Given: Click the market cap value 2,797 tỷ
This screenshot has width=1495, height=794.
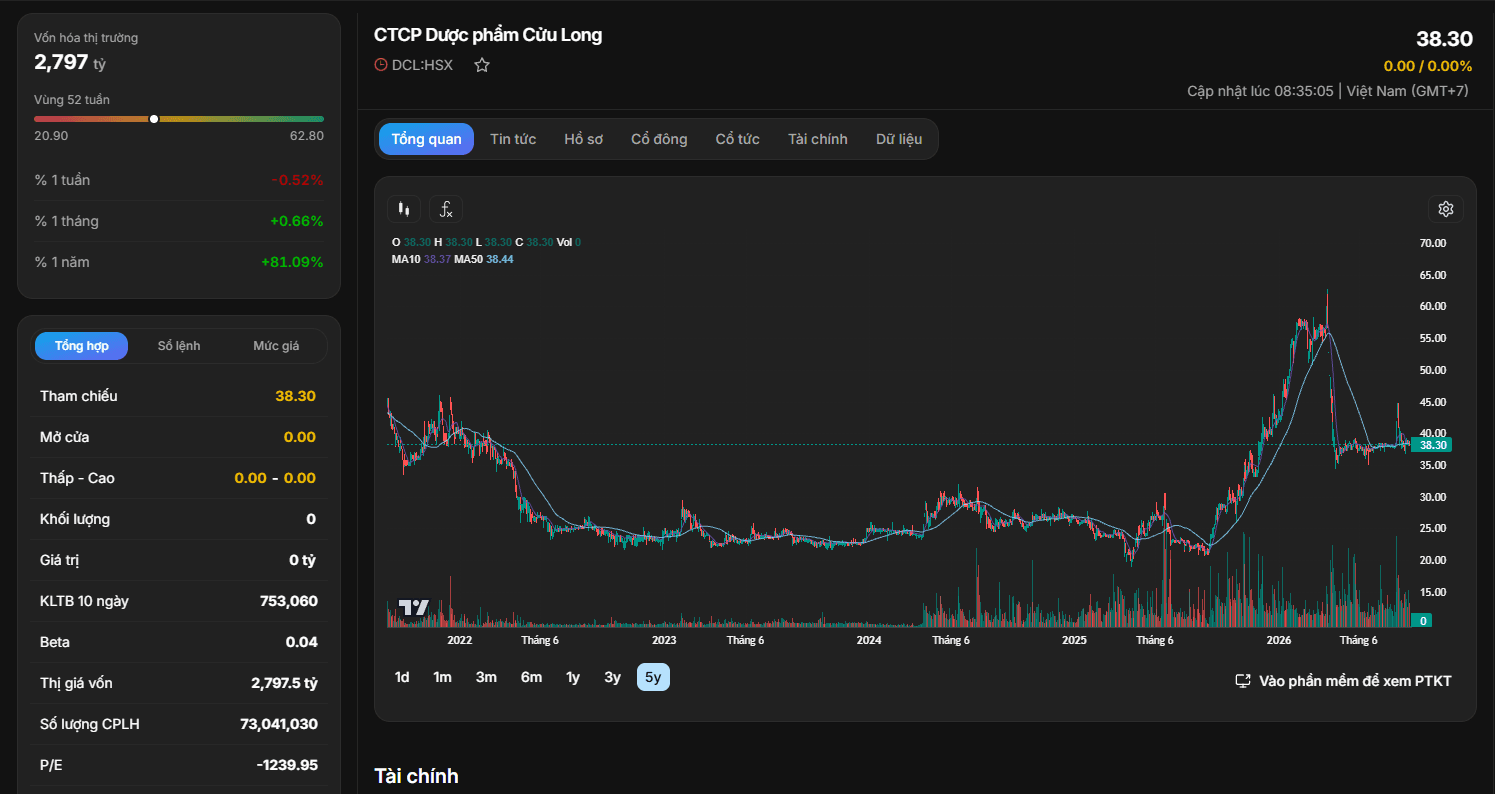Looking at the screenshot, I should [x=70, y=62].
